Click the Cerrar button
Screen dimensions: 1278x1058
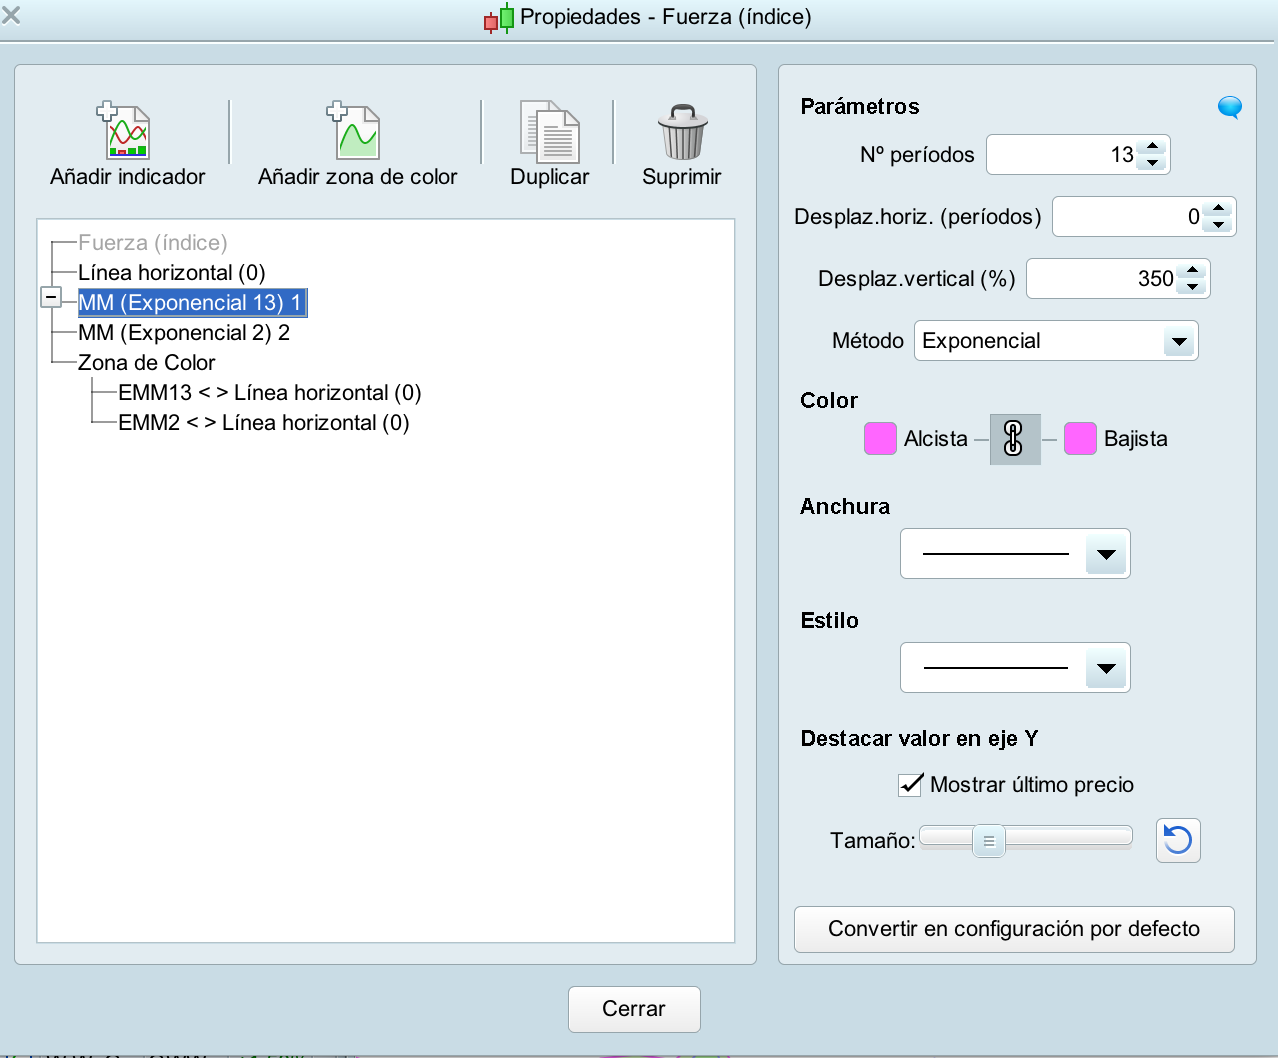point(634,1009)
